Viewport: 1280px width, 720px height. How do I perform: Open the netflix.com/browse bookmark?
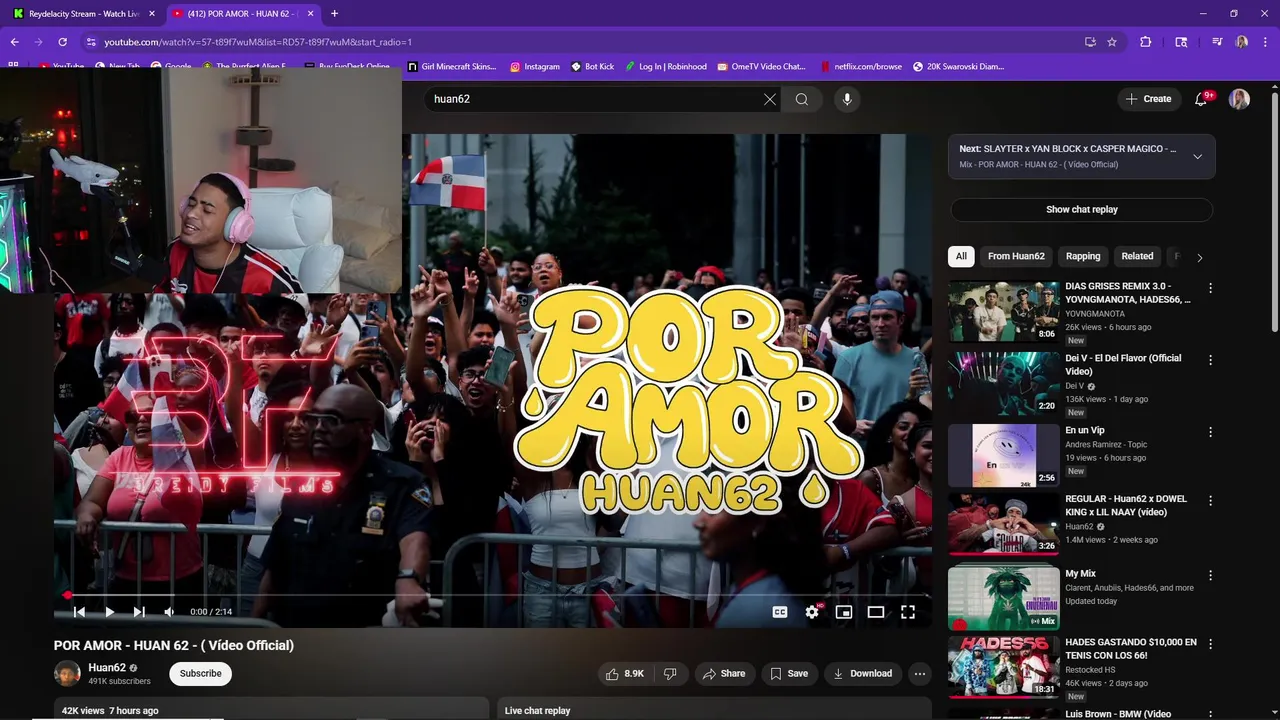[x=861, y=67]
